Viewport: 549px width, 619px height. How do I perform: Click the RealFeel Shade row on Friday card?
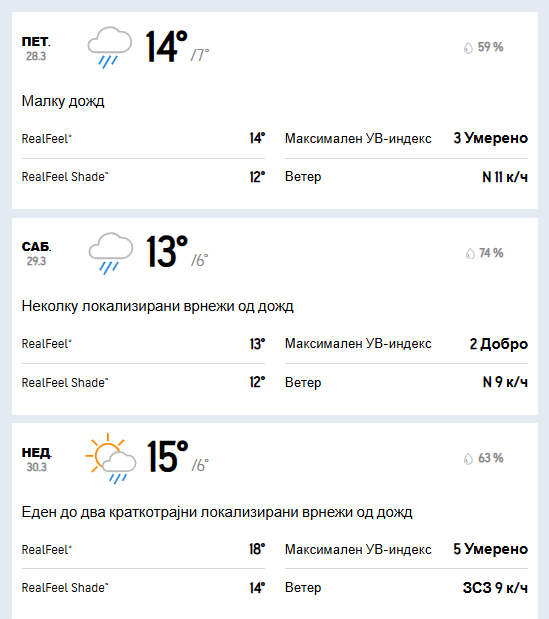click(143, 177)
